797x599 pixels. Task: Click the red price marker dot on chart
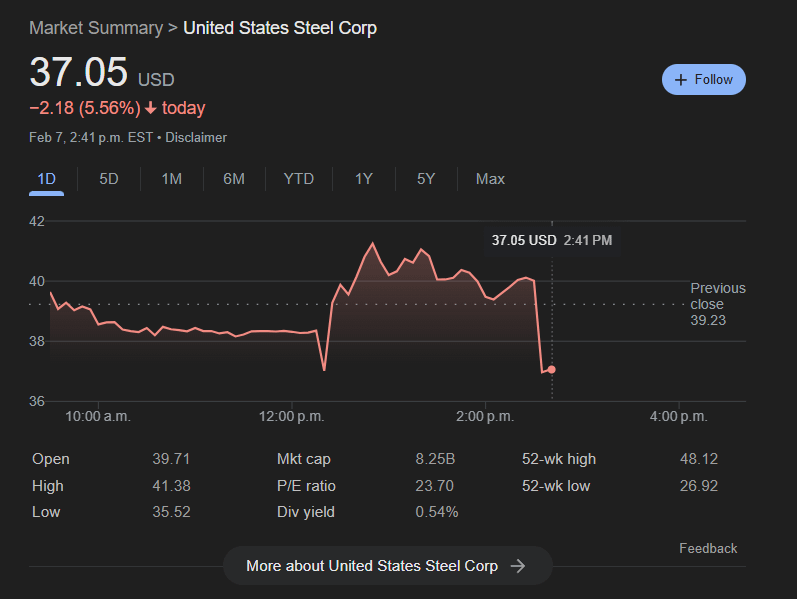(551, 370)
